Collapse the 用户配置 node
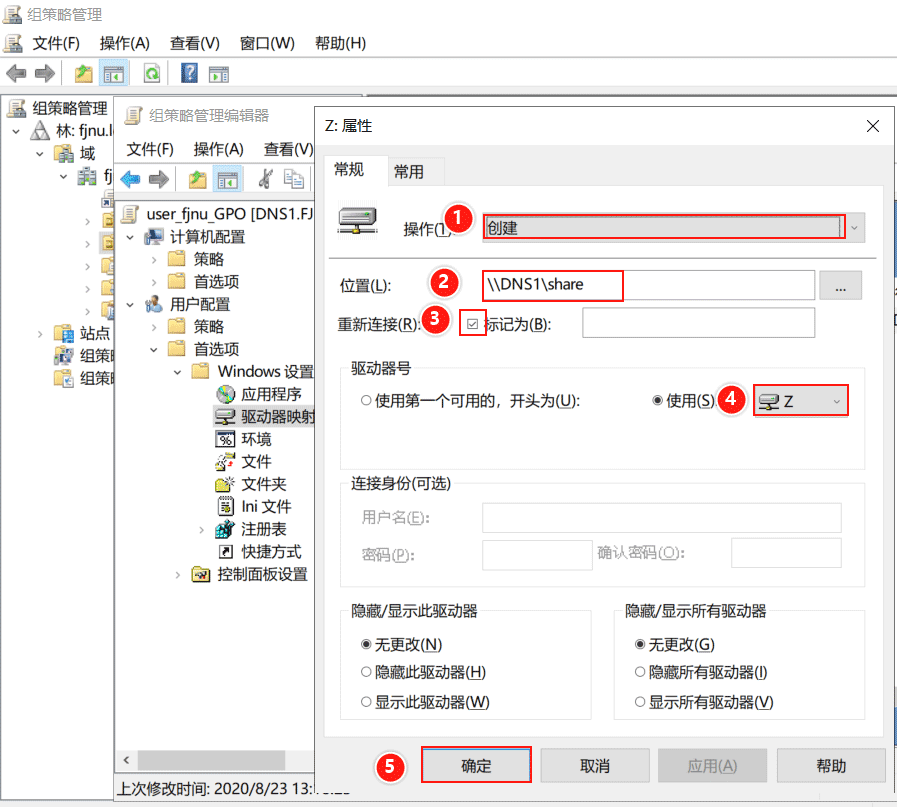Image resolution: width=897 pixels, height=807 pixels. 130,305
